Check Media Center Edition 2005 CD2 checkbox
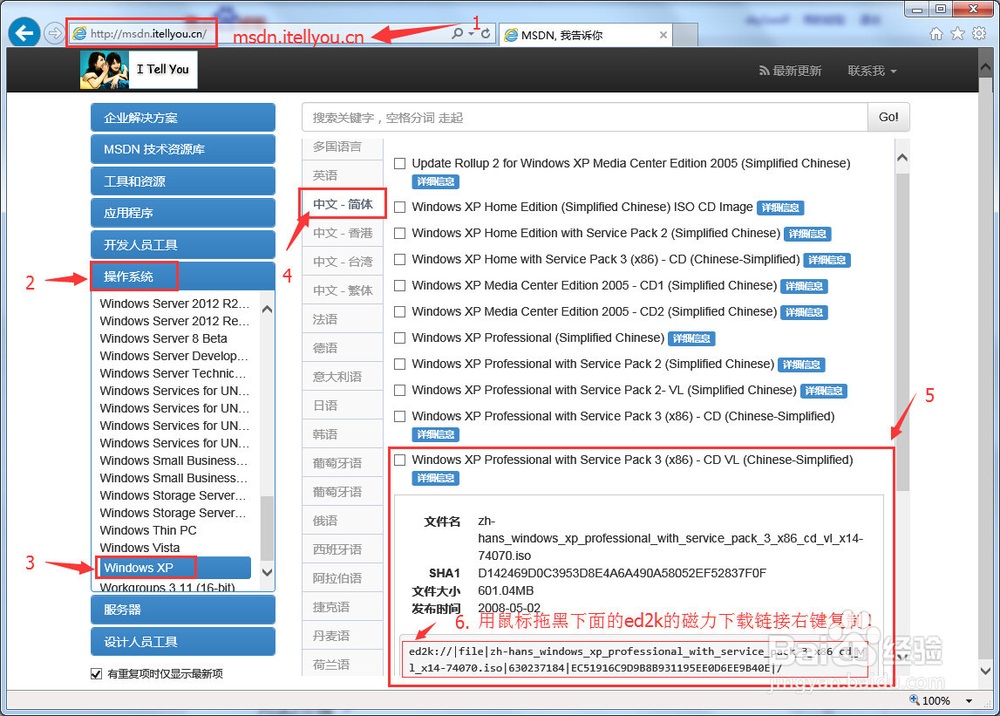 (x=400, y=312)
